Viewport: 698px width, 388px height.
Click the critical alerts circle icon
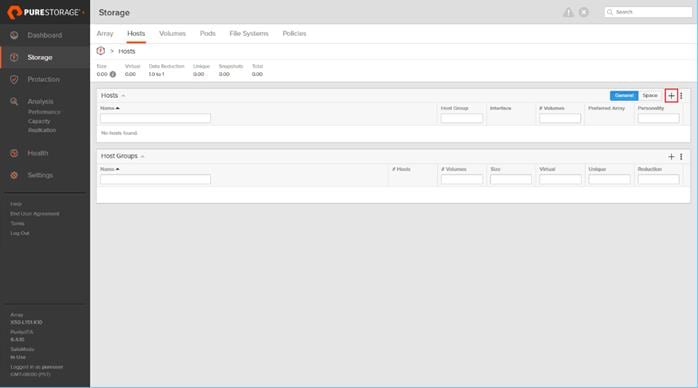584,12
